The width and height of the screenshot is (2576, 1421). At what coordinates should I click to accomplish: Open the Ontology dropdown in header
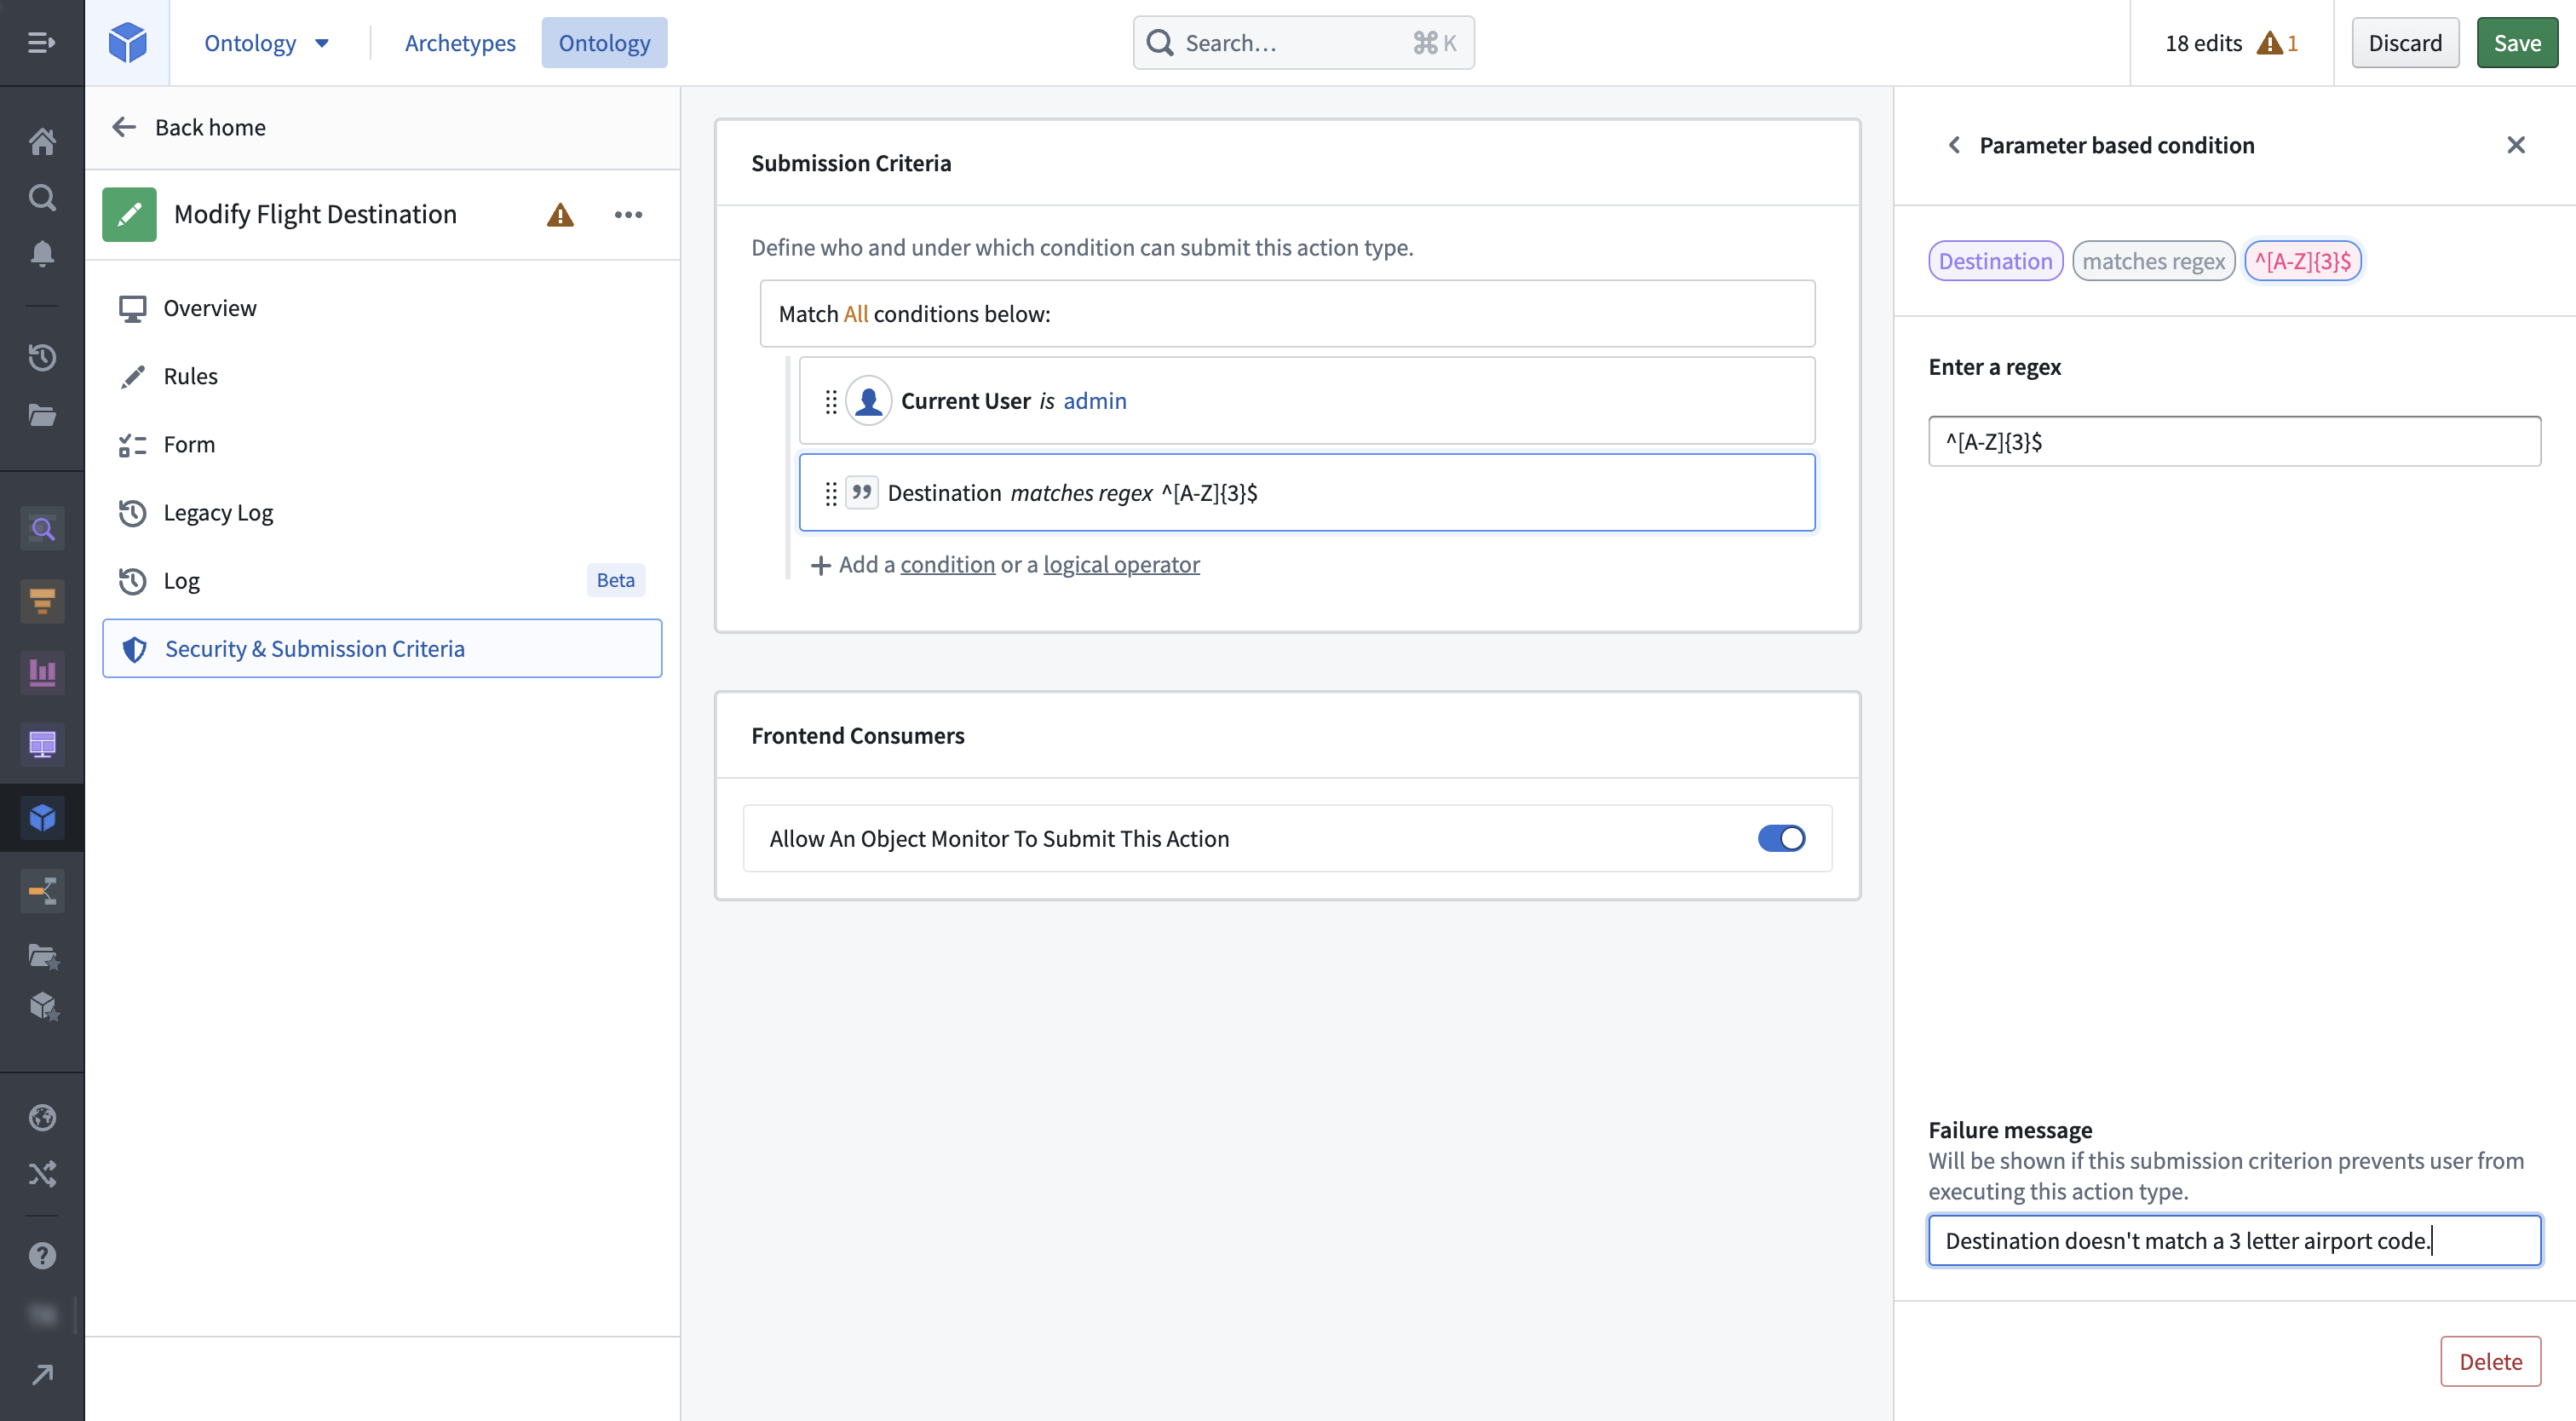266,43
